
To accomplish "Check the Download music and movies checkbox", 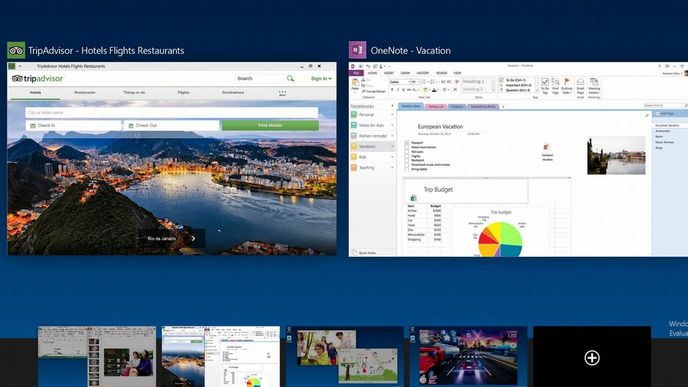I will (x=407, y=165).
